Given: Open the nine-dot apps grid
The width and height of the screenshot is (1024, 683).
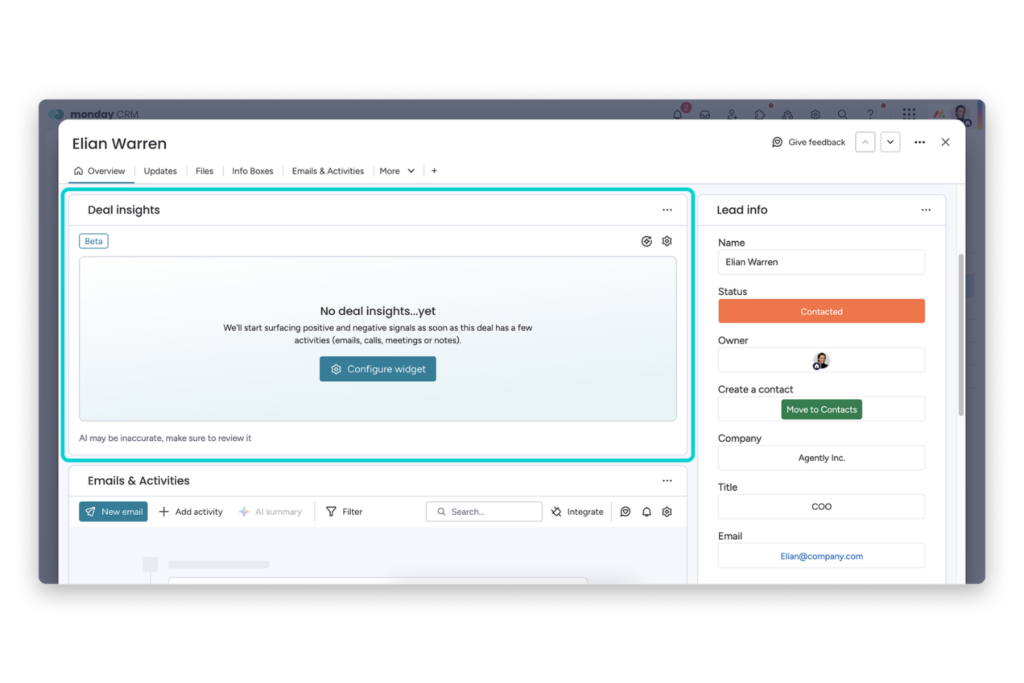Looking at the screenshot, I should point(909,114).
